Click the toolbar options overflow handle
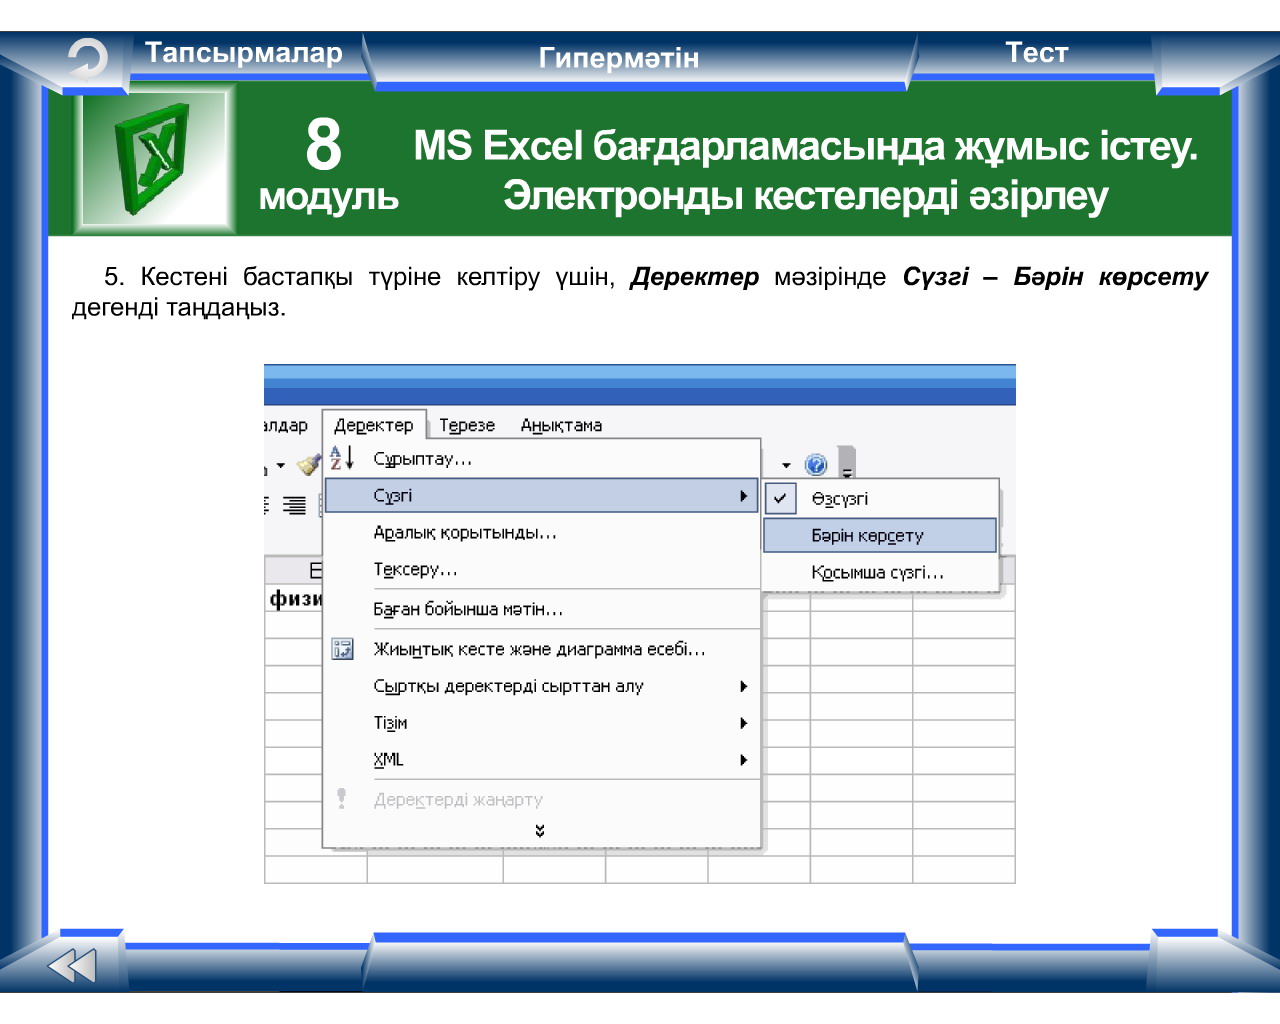This screenshot has width=1280, height=1024. click(847, 462)
